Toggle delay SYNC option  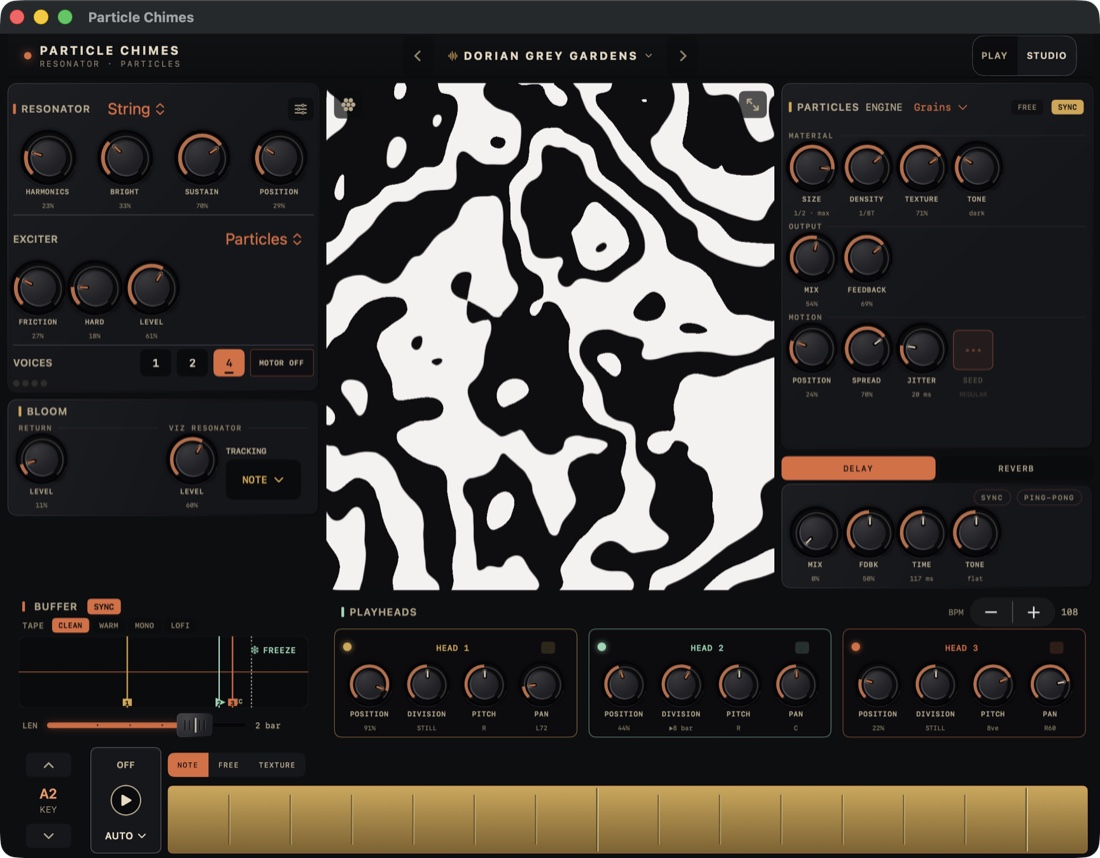point(991,497)
